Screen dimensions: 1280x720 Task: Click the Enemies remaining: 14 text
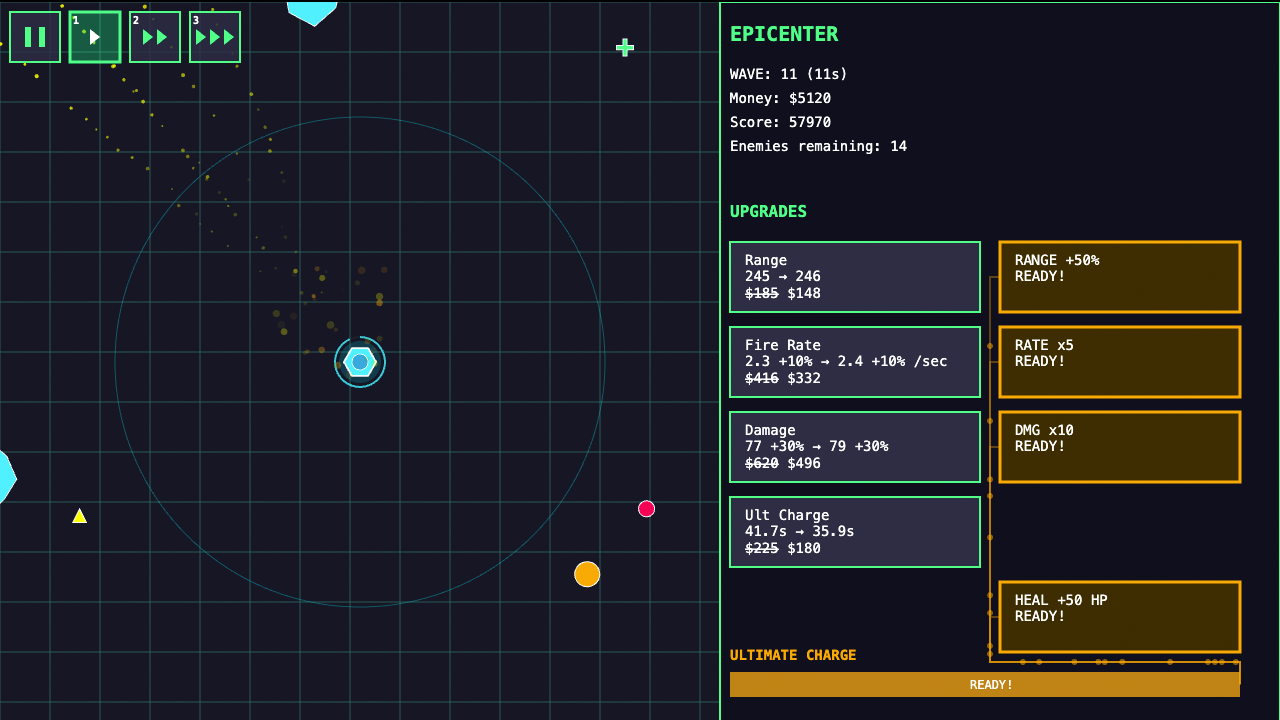pyautogui.click(x=818, y=146)
